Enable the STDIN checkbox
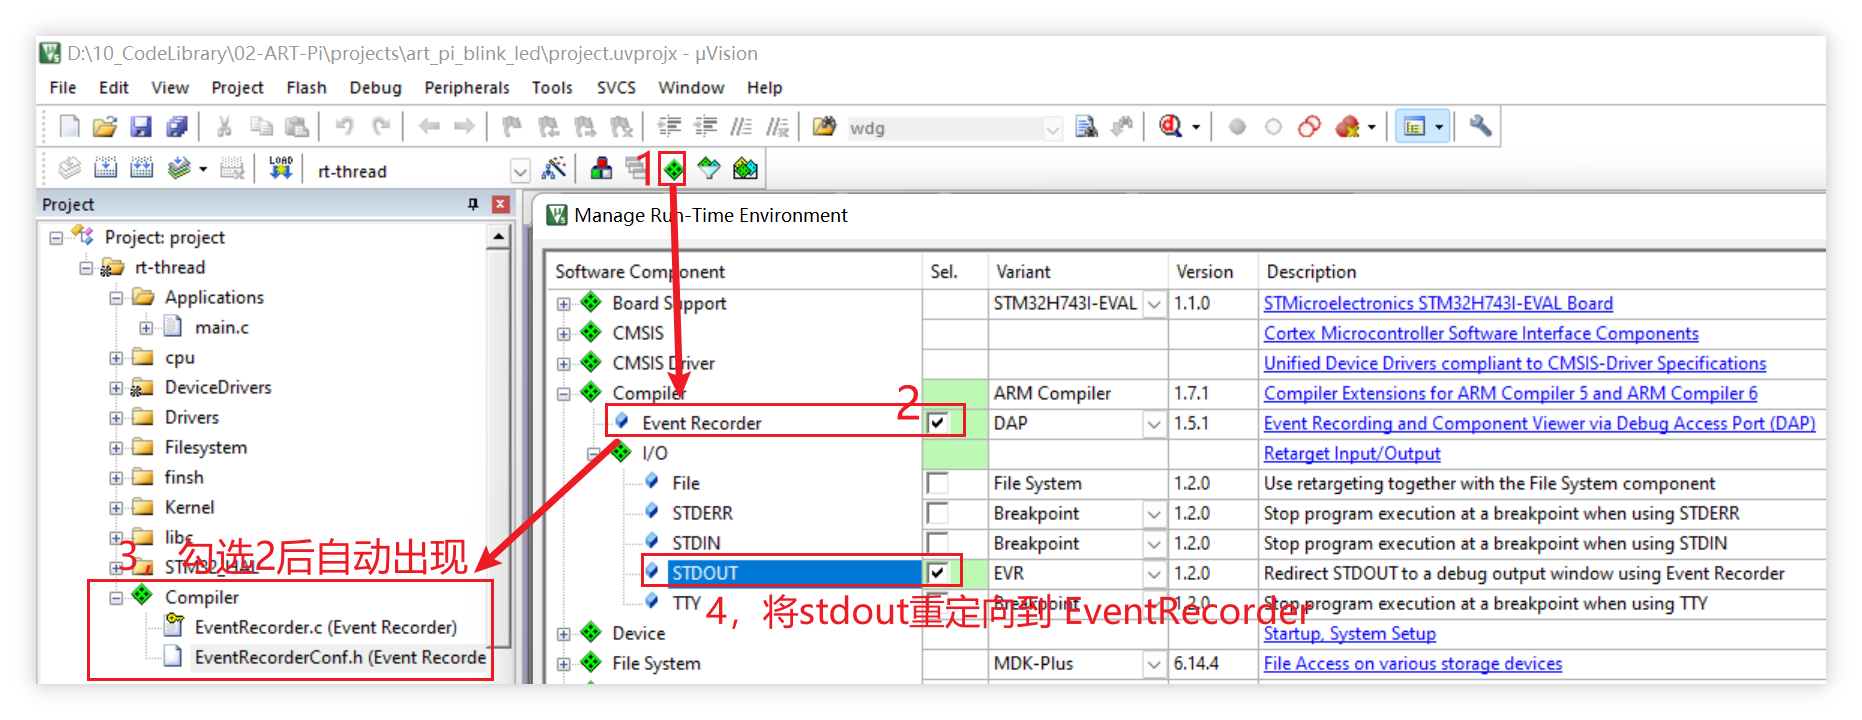The image size is (1862, 720). pos(937,543)
